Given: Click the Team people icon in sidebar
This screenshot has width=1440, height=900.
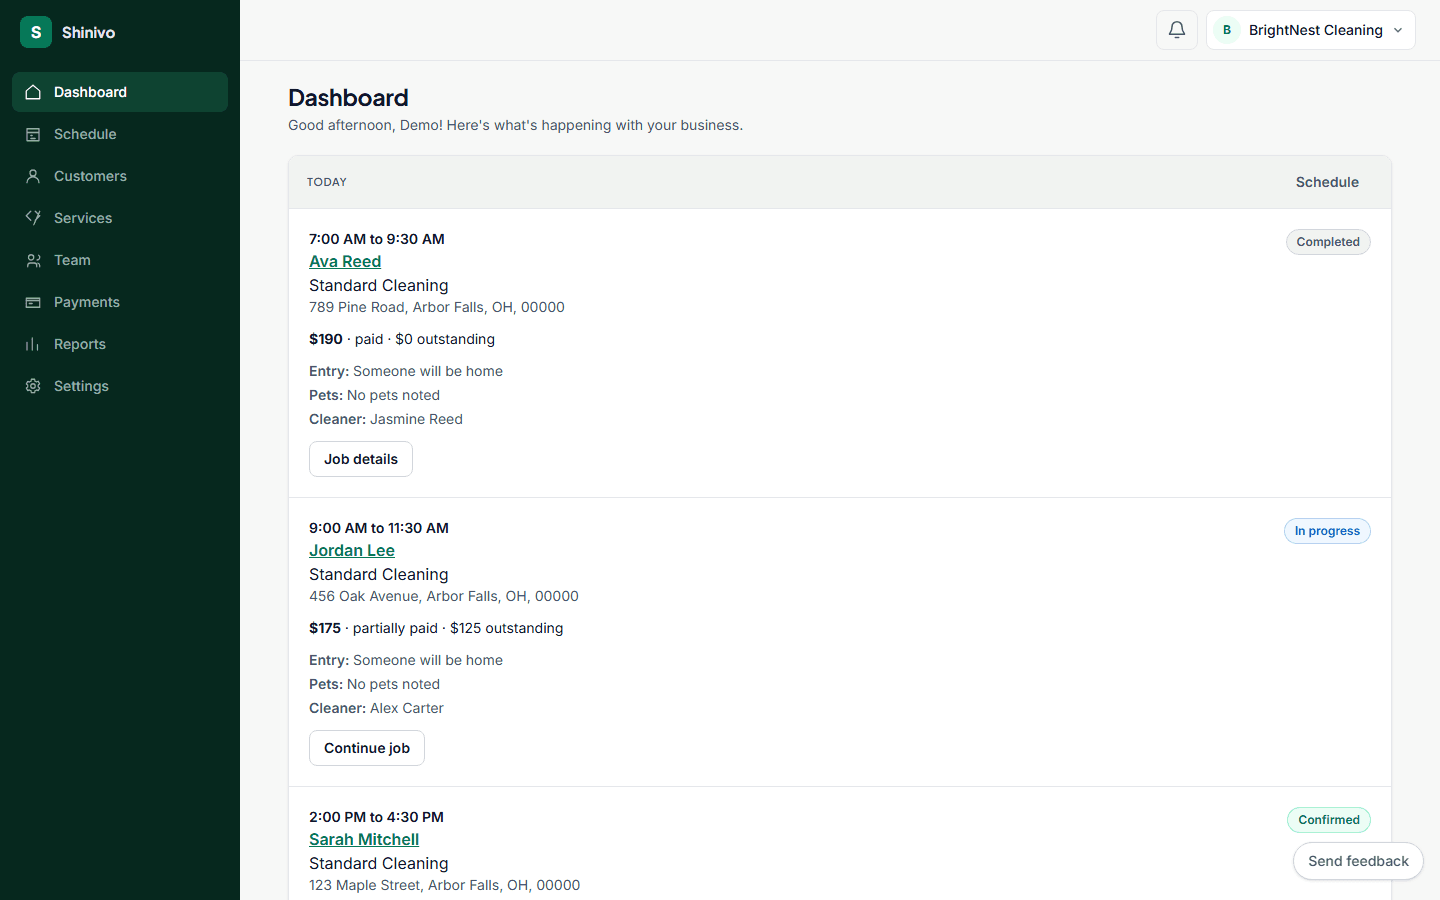Looking at the screenshot, I should click(33, 260).
